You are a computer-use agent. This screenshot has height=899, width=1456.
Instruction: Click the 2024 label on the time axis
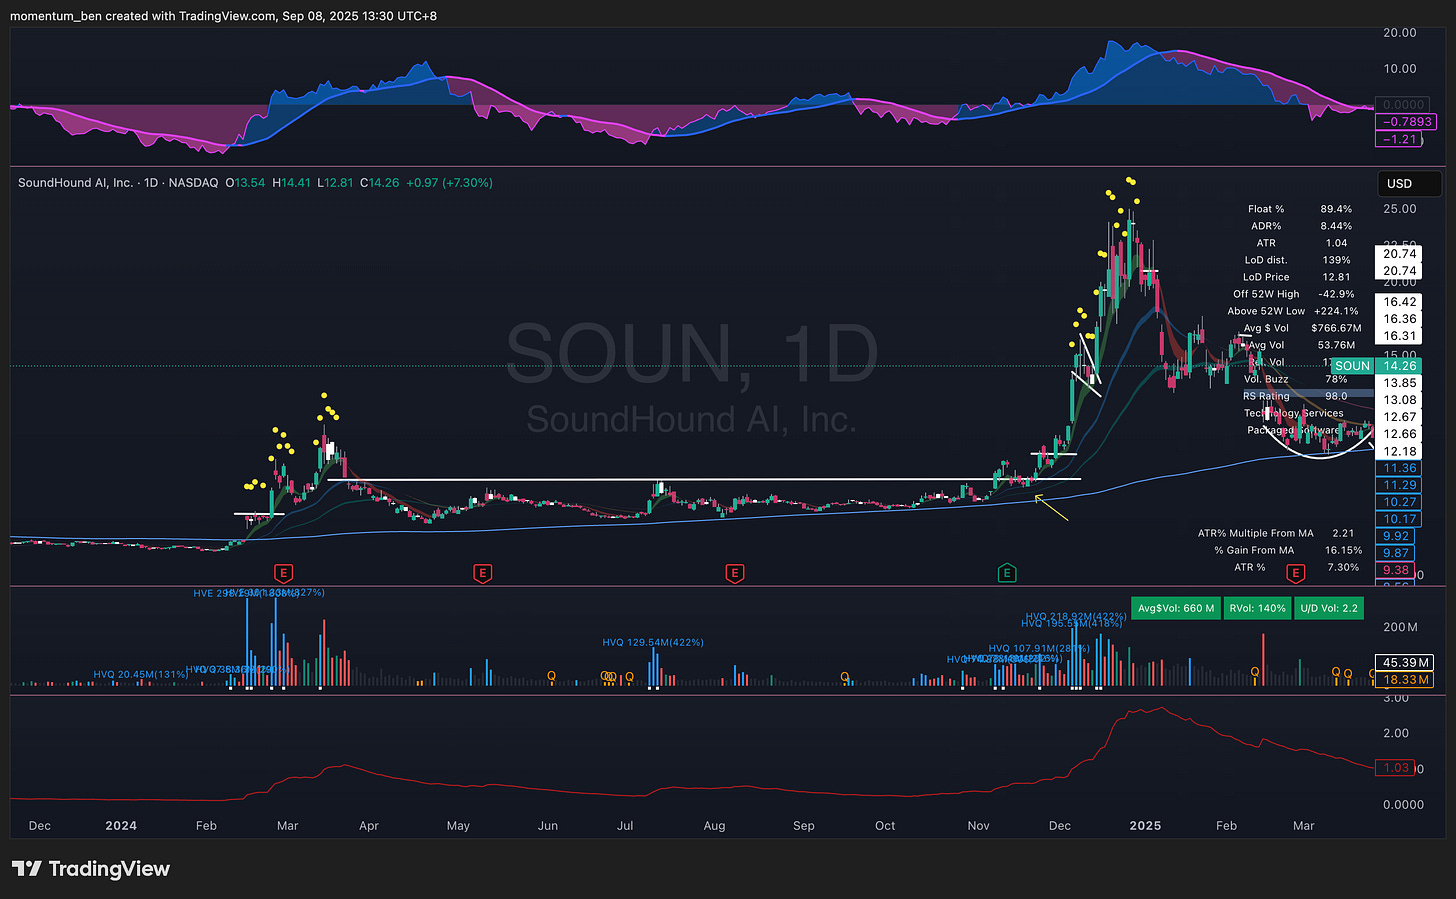121,826
